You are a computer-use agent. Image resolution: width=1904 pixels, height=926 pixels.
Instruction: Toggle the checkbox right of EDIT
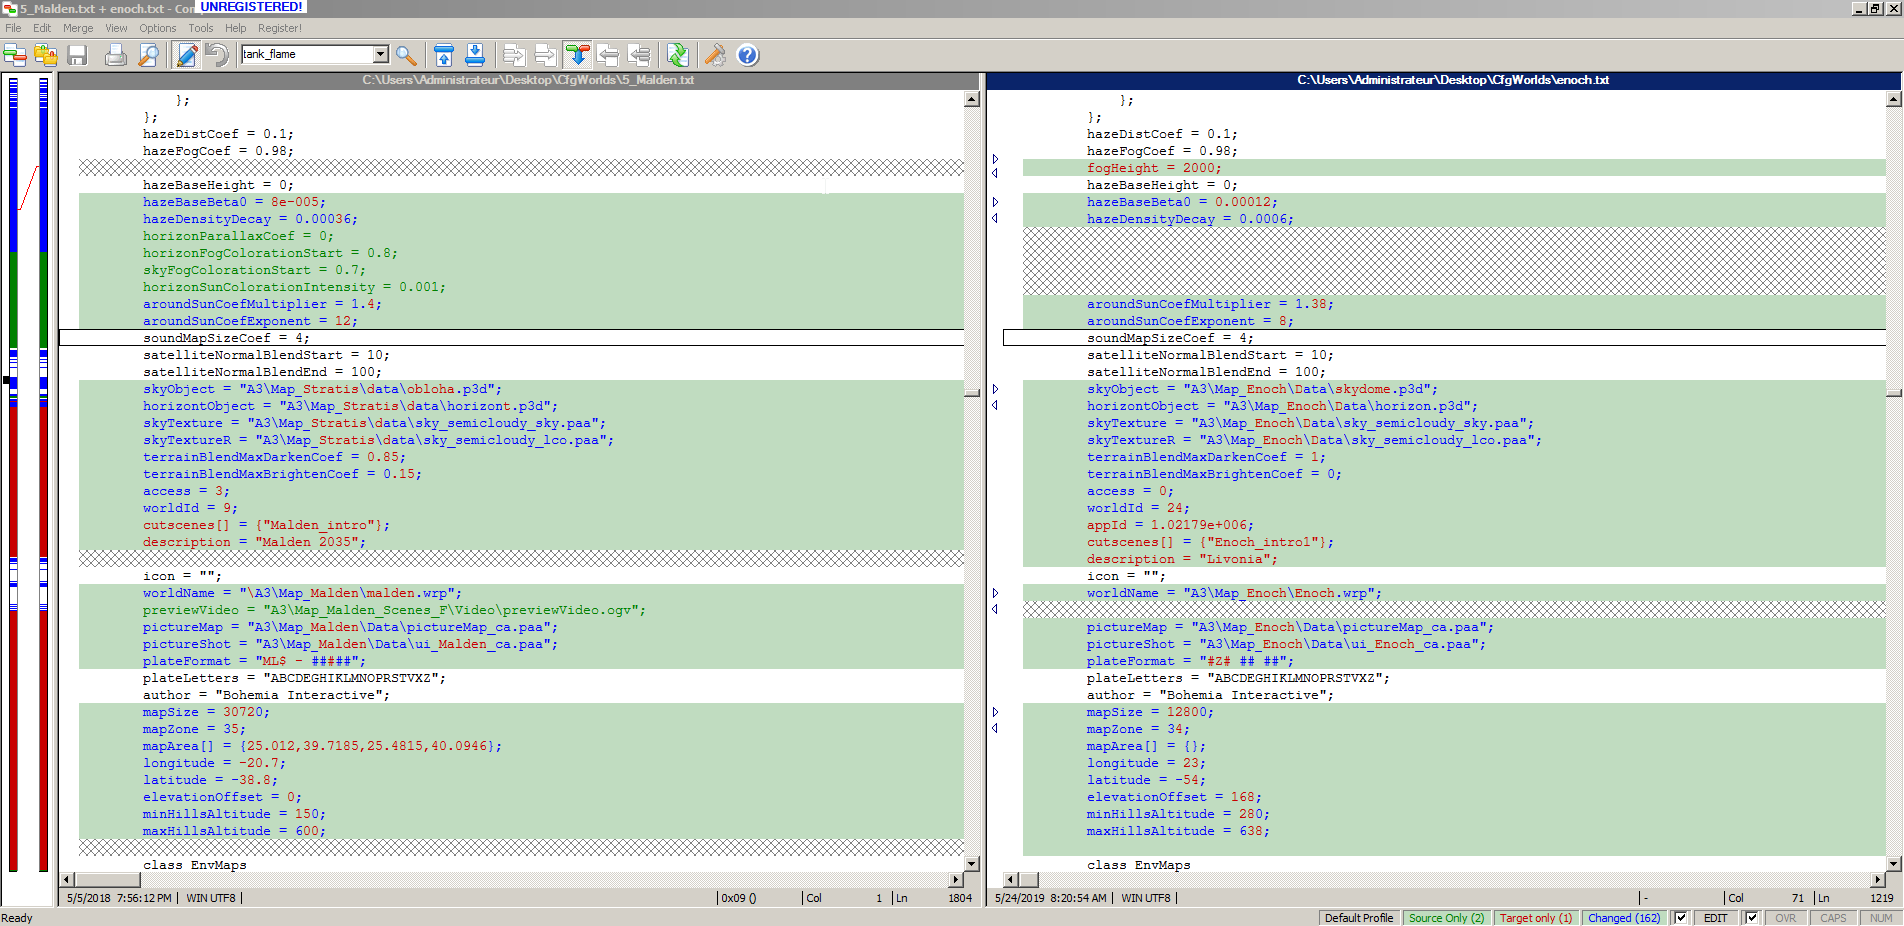(1752, 918)
